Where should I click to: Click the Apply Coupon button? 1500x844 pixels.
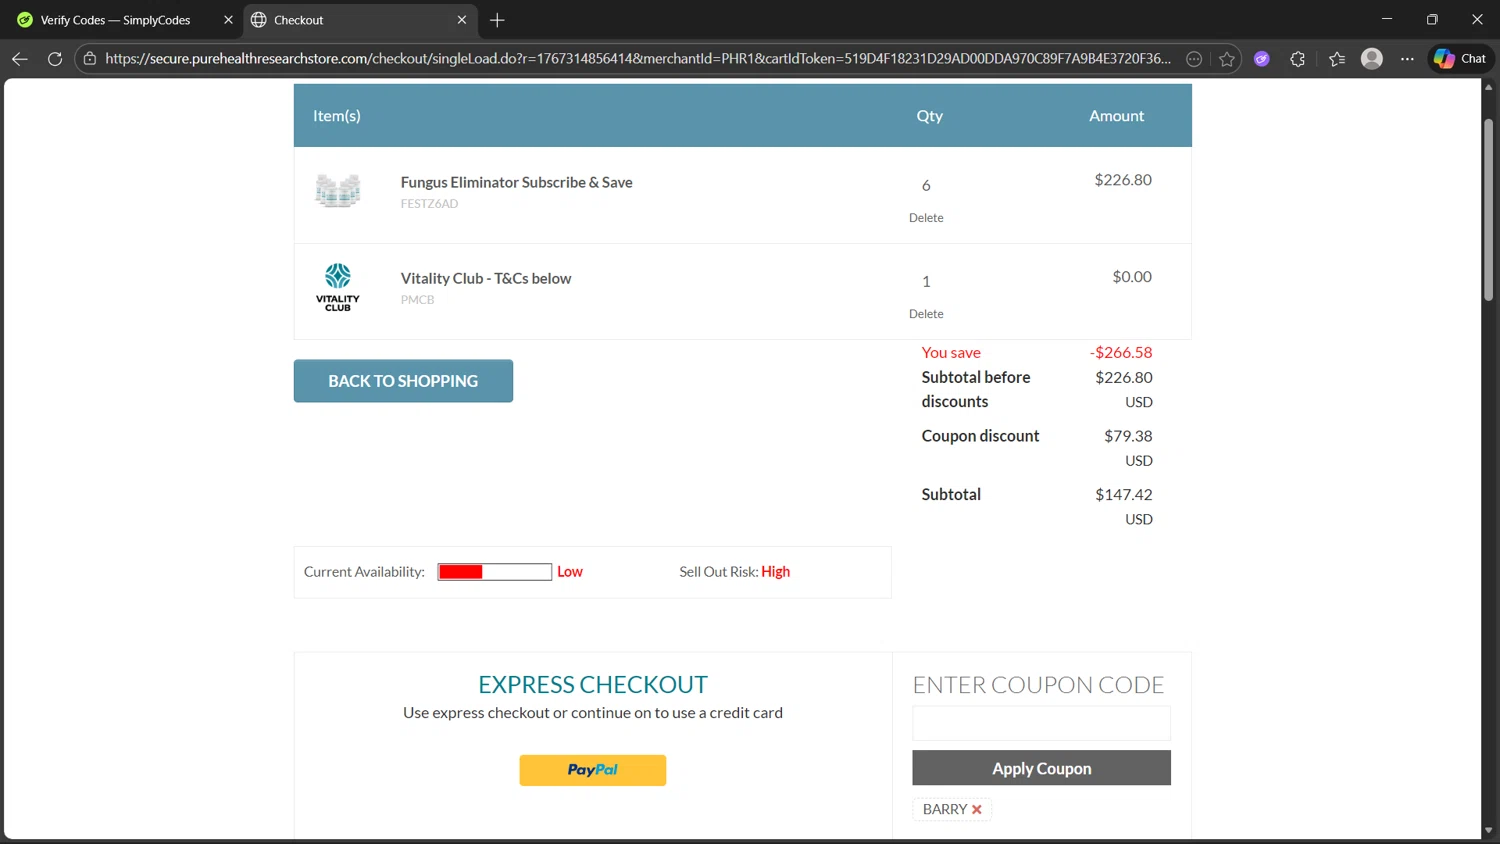(1041, 768)
